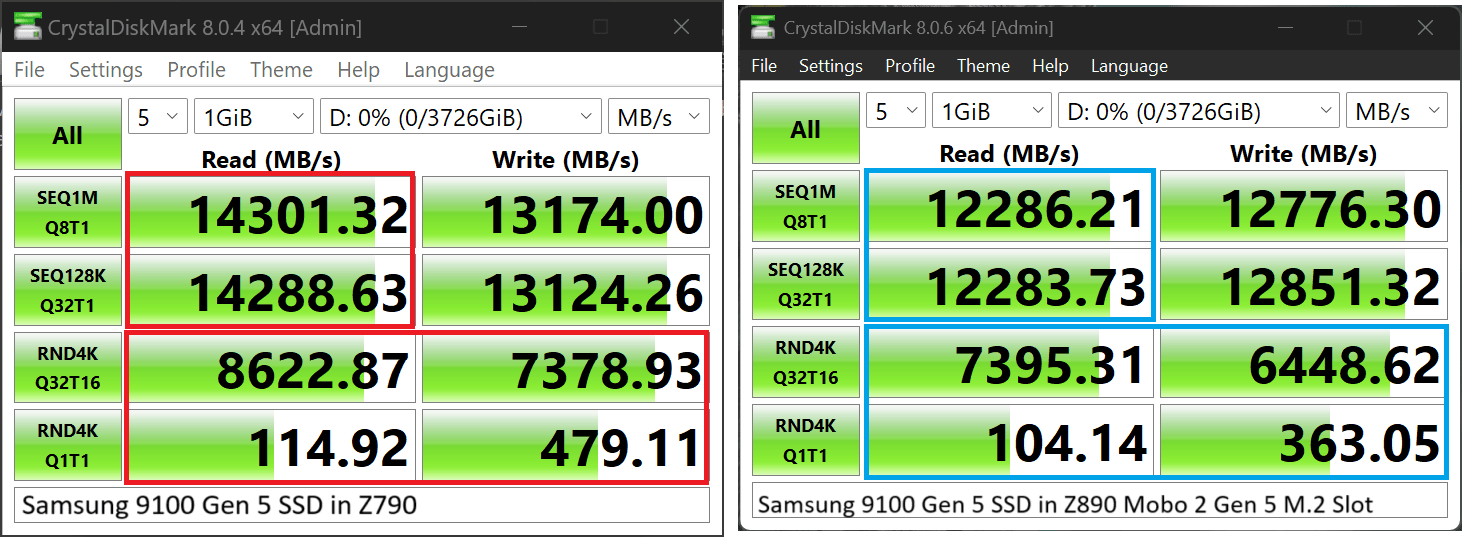Click the Z790 comment text field
The width and height of the screenshot is (1462, 537).
point(362,505)
